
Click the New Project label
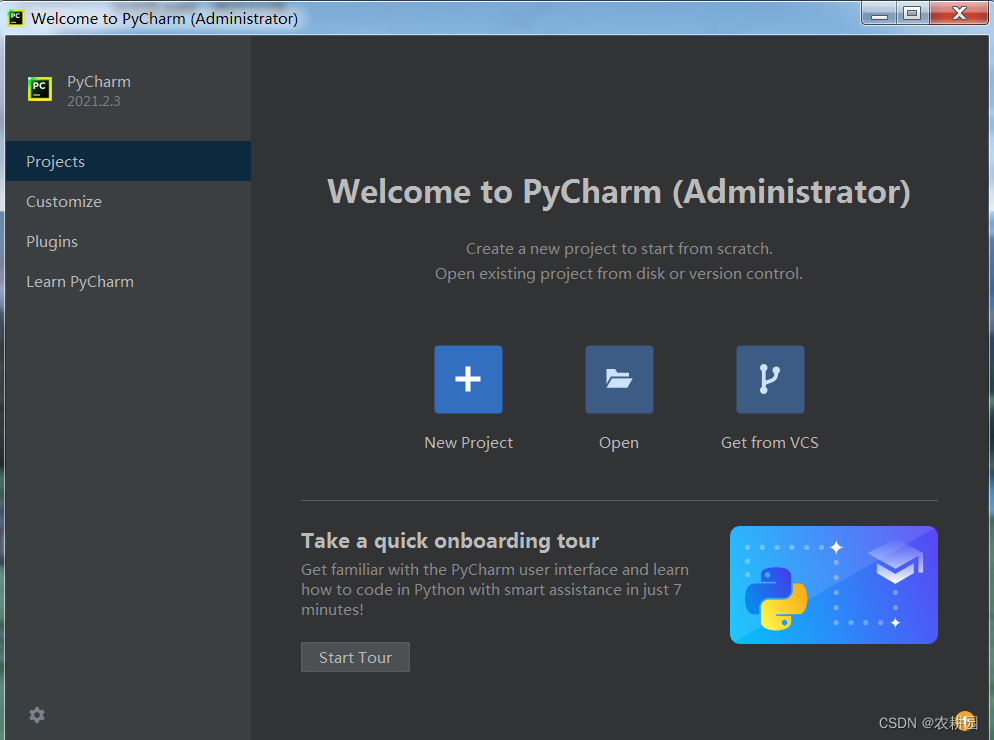pos(468,443)
